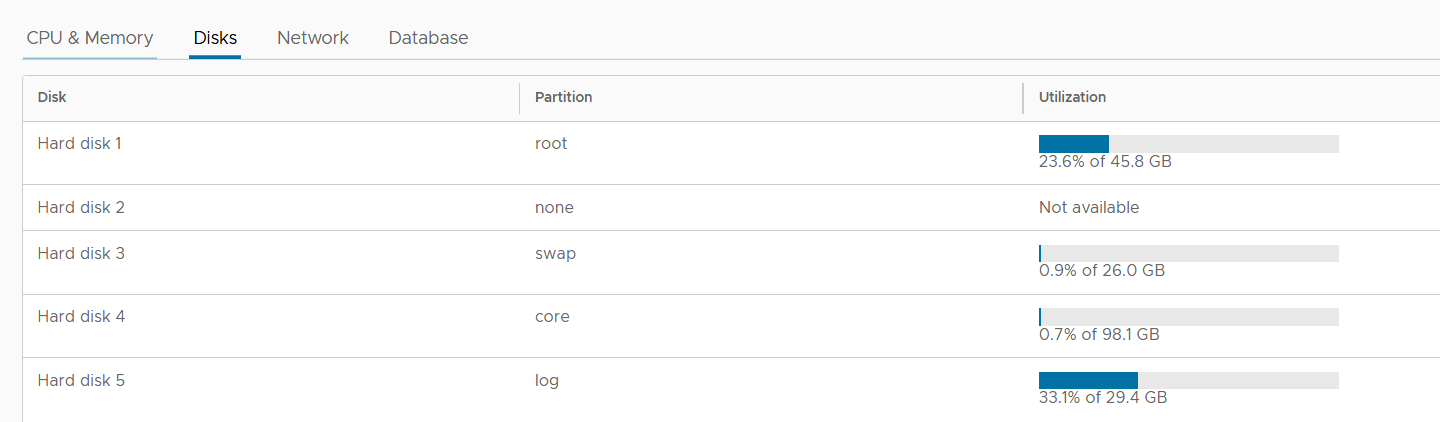Click the root partition cell
Image resolution: width=1440 pixels, height=422 pixels.
(x=551, y=143)
